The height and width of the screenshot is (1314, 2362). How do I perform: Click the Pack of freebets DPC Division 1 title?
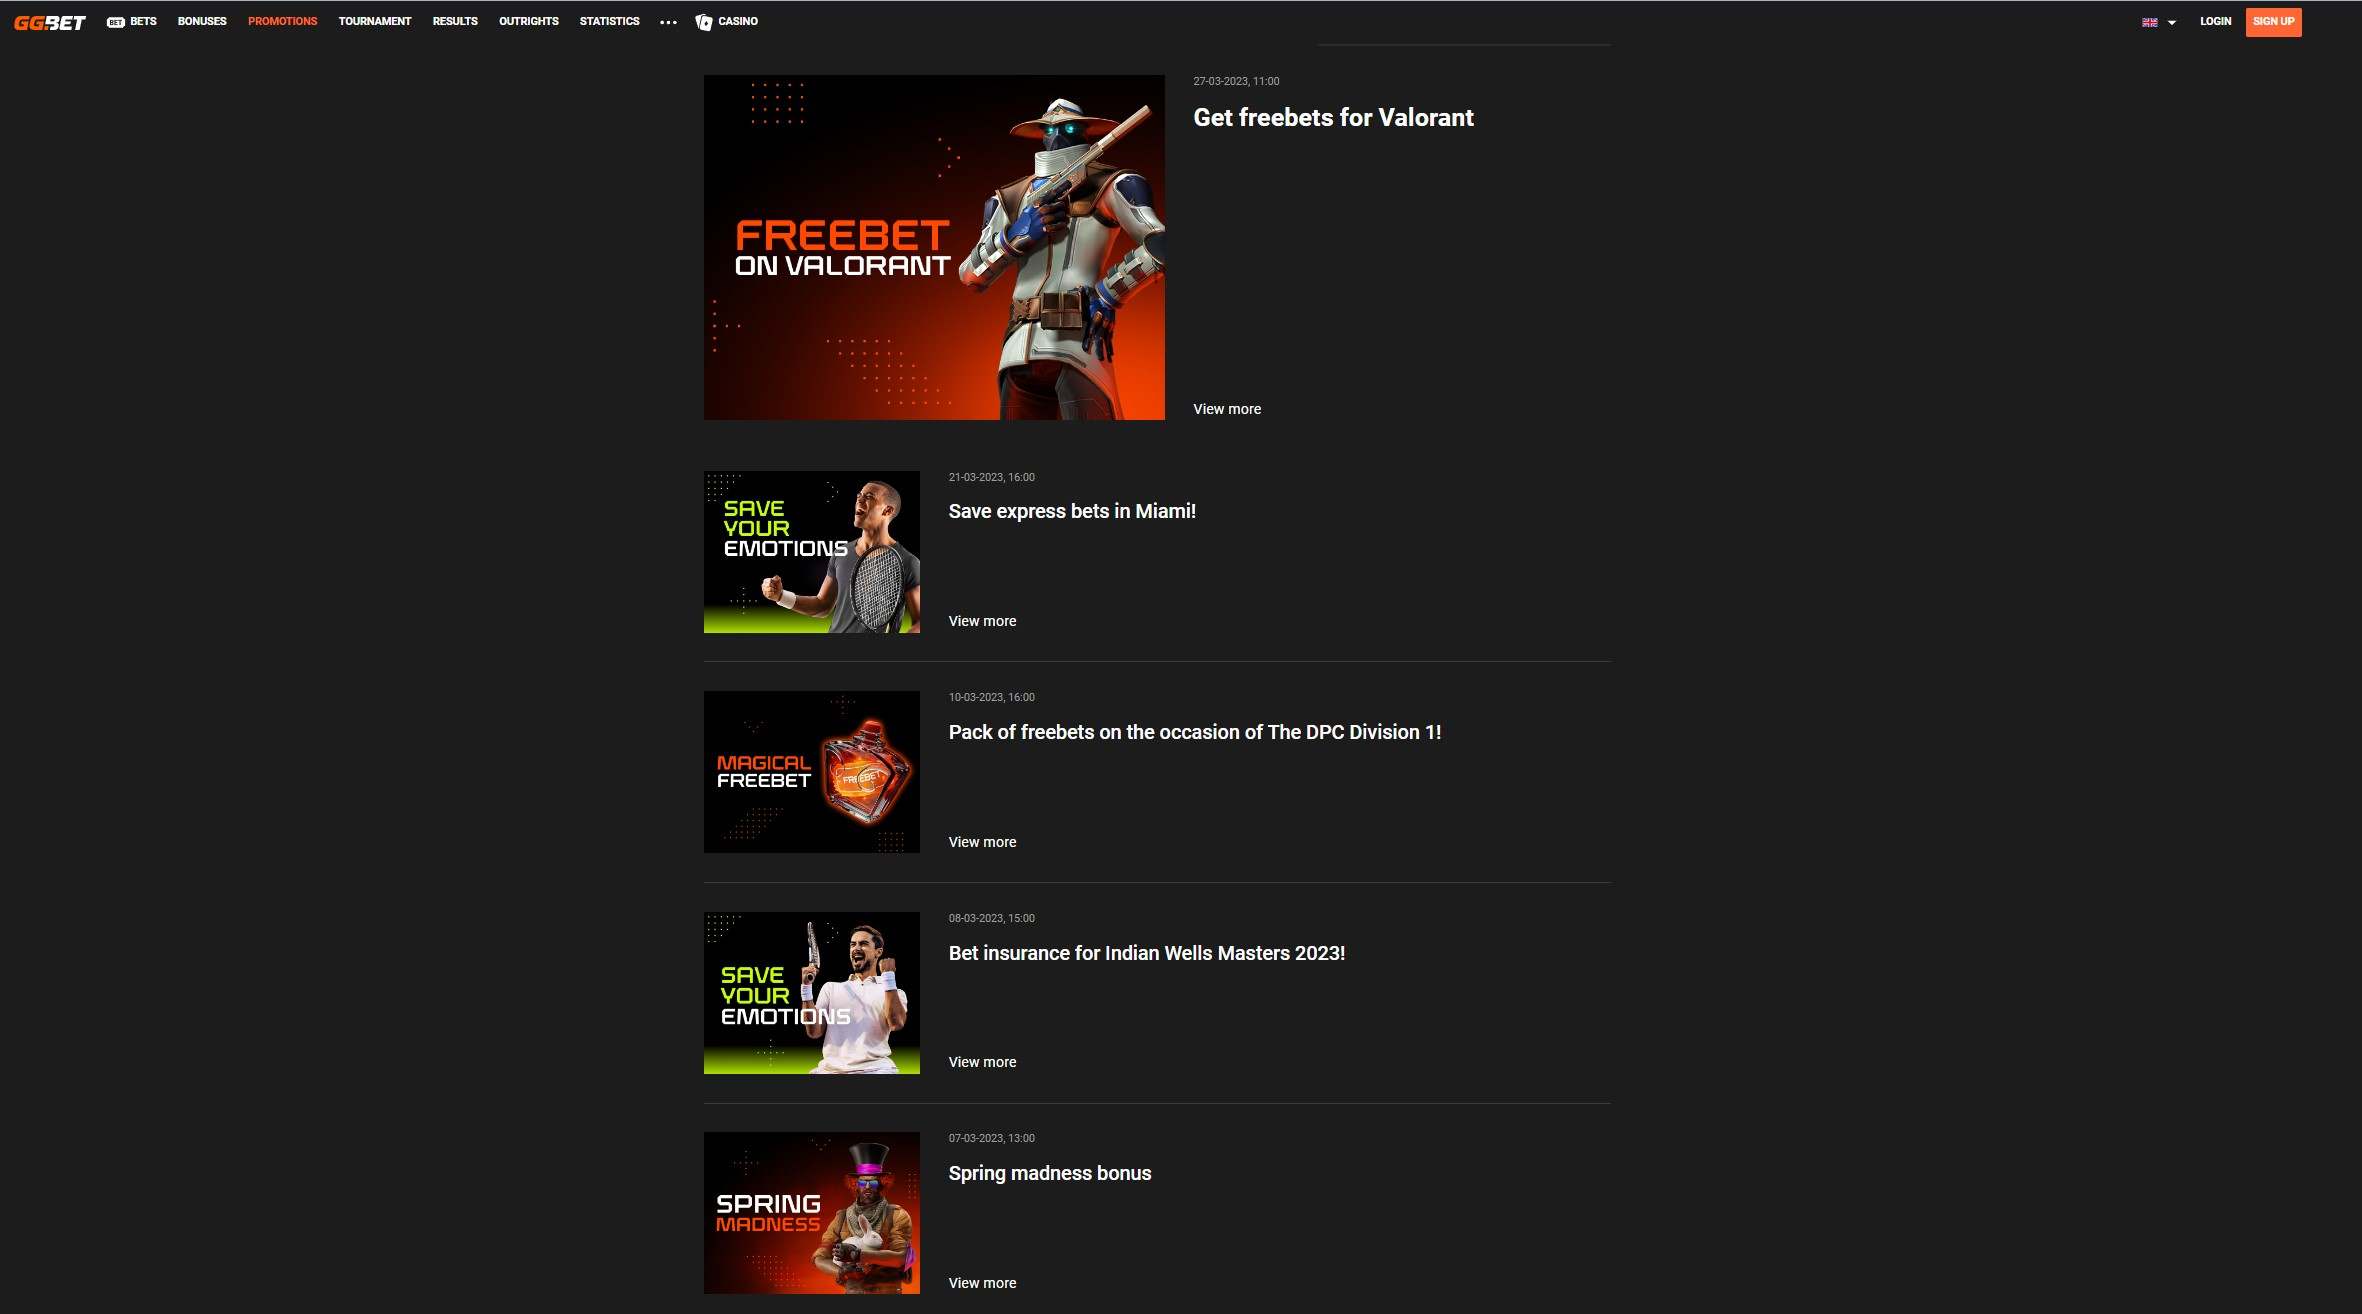pyautogui.click(x=1195, y=732)
